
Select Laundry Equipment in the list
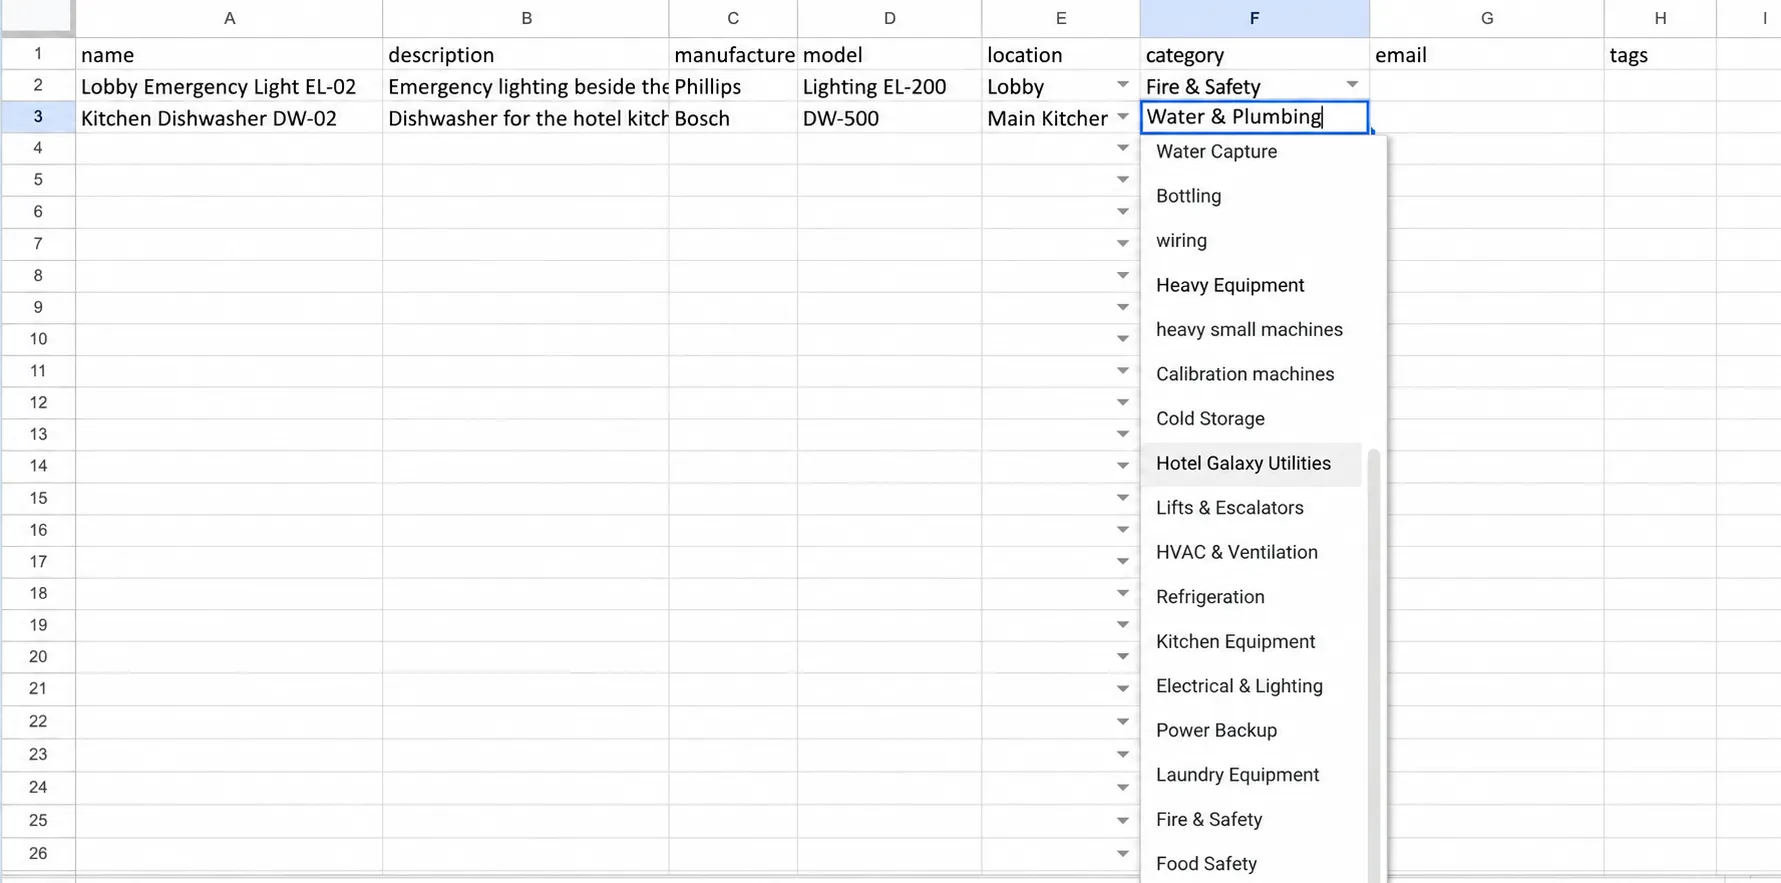(1251, 775)
